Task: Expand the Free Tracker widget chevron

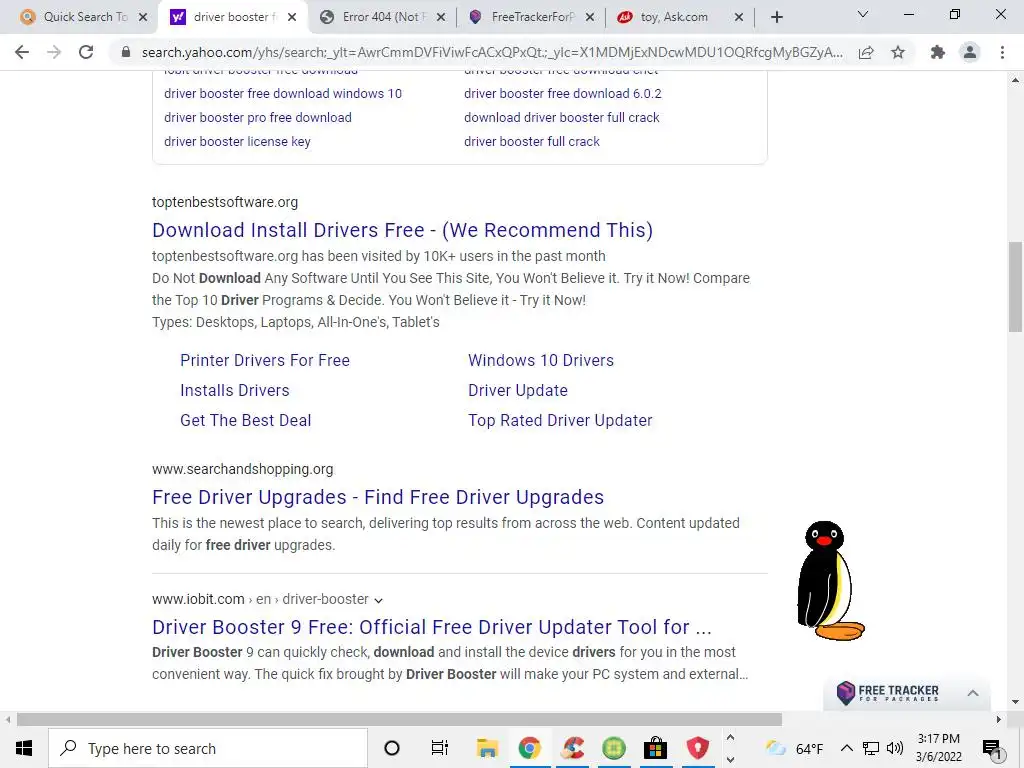Action: click(972, 693)
